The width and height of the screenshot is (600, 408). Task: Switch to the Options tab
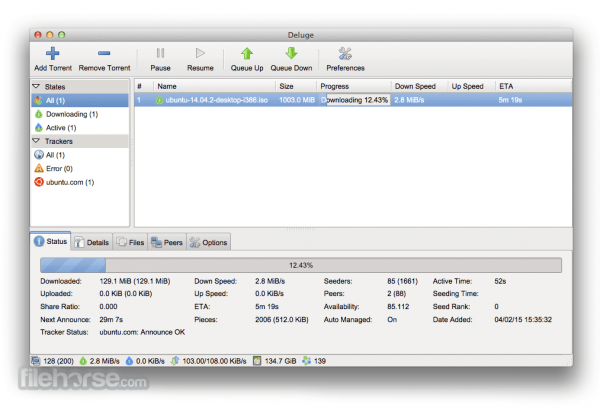(x=209, y=242)
